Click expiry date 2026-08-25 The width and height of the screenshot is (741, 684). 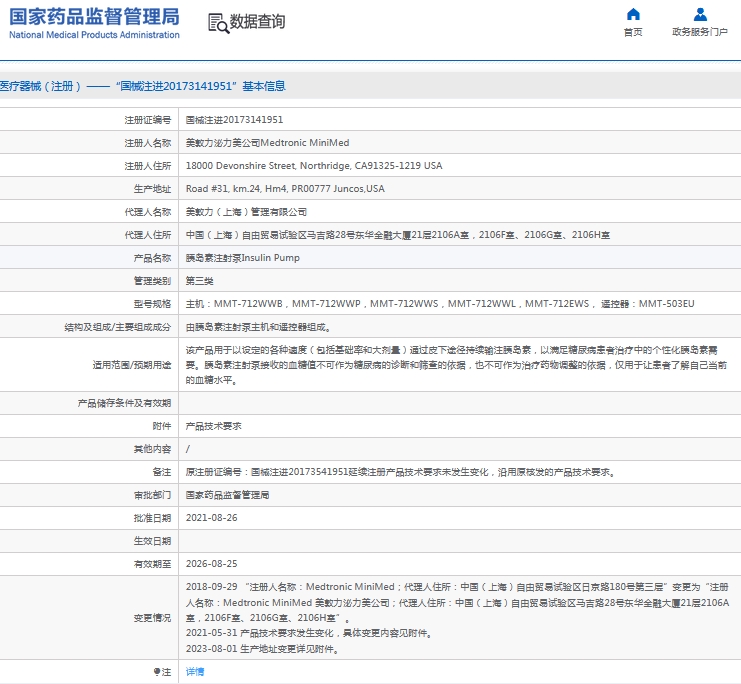click(x=211, y=564)
